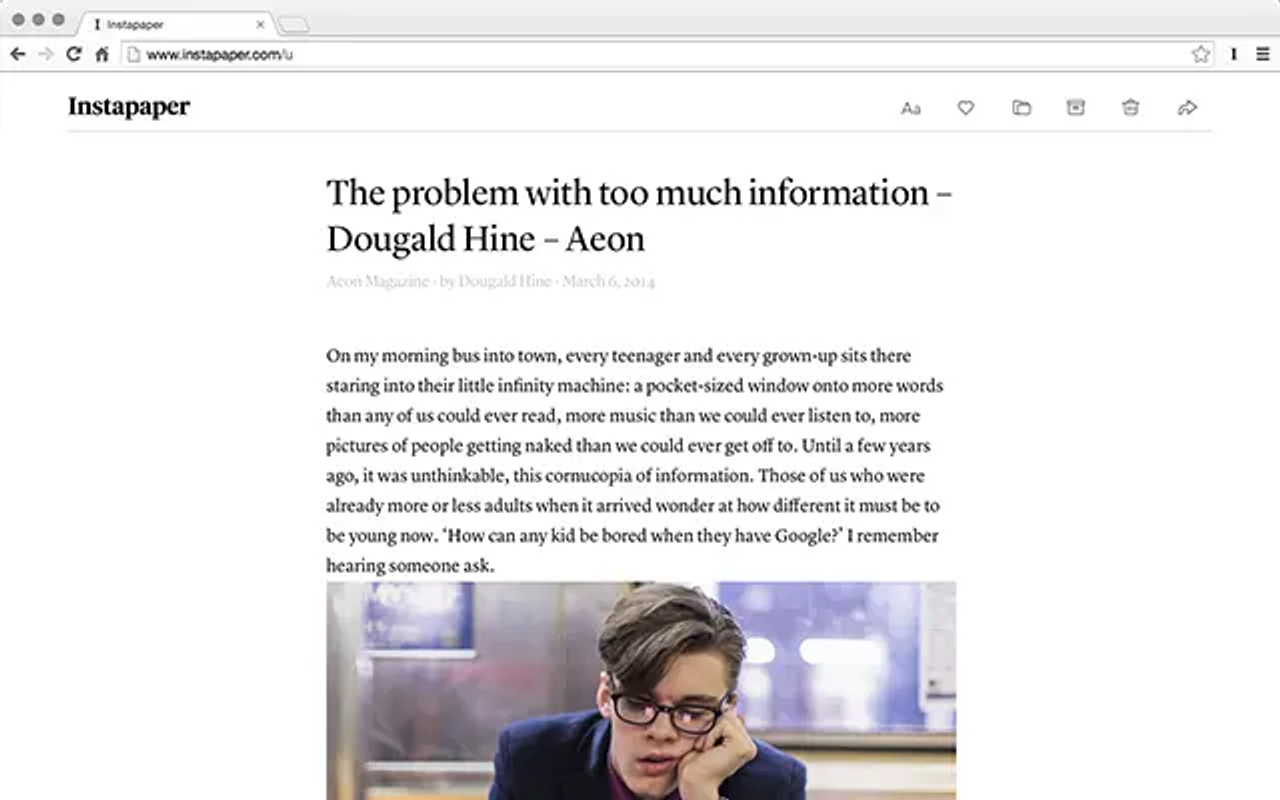Click the 'March 6, 2014' date text

608,281
